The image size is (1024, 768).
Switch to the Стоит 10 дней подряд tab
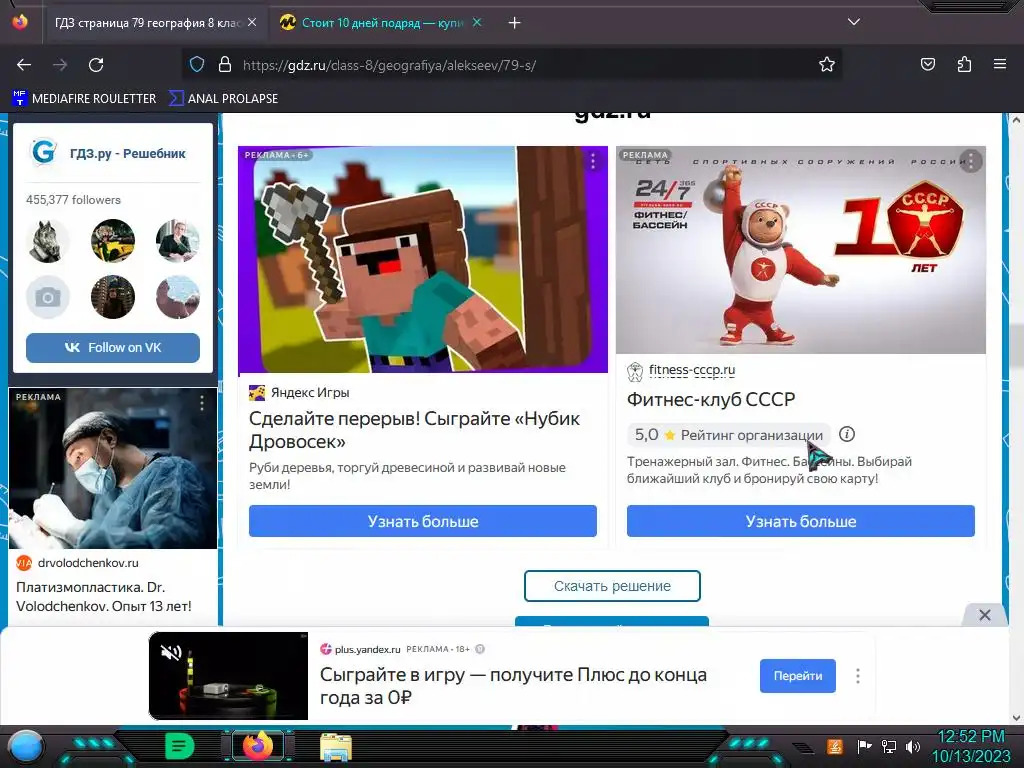pyautogui.click(x=382, y=23)
